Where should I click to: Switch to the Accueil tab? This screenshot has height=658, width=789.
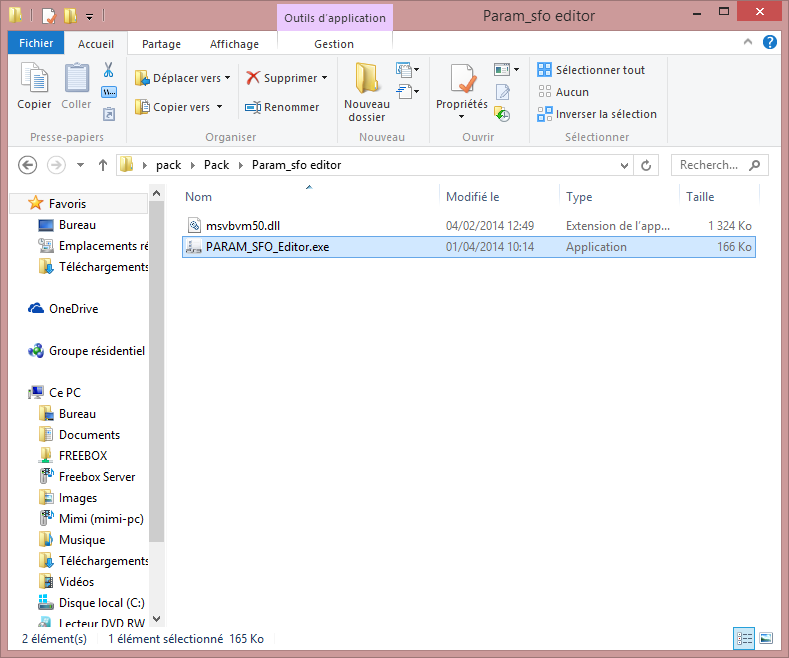tap(96, 44)
